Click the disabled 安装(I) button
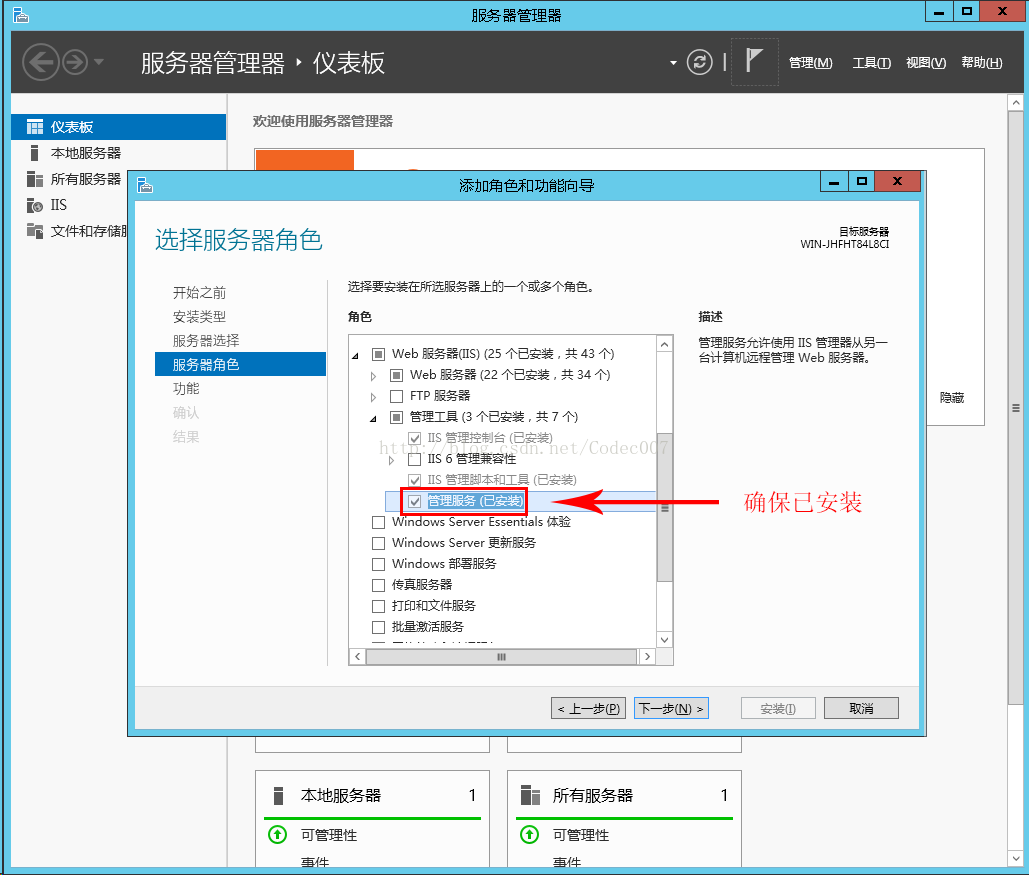This screenshot has height=875, width=1029. (x=778, y=708)
